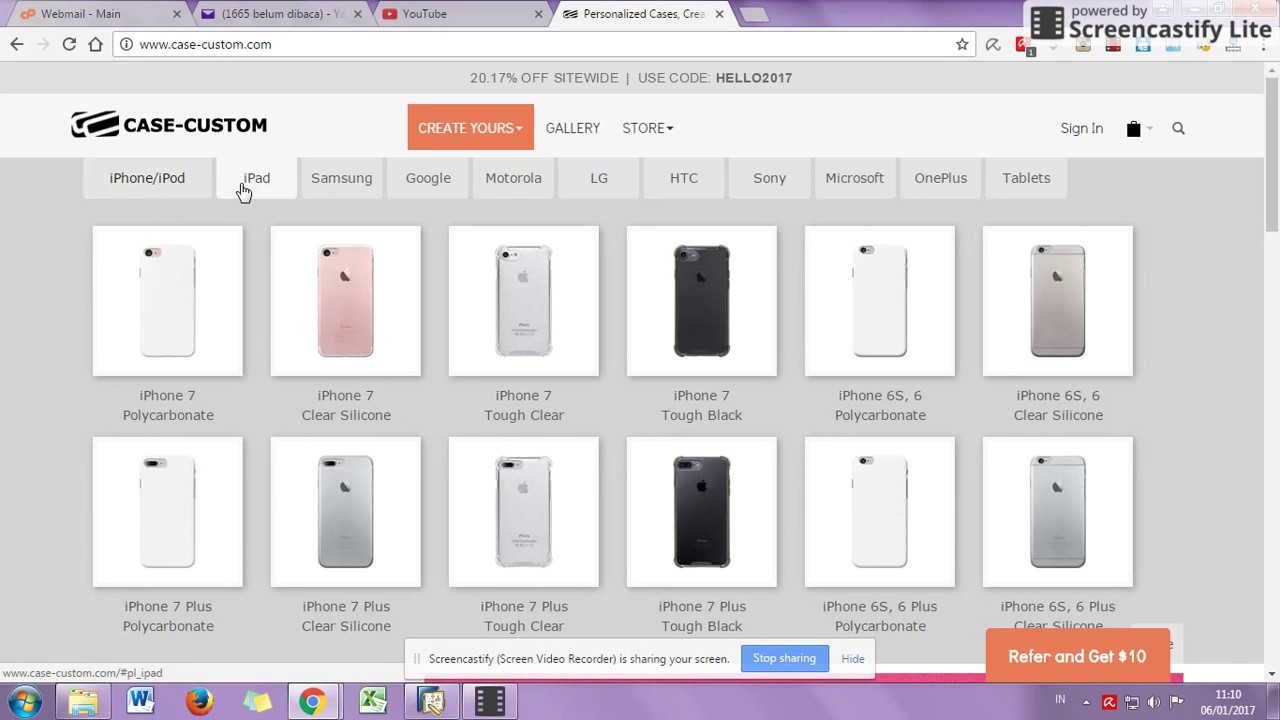The width and height of the screenshot is (1280, 720).
Task: Select the iPhone/iPod category tab
Action: [x=147, y=178]
